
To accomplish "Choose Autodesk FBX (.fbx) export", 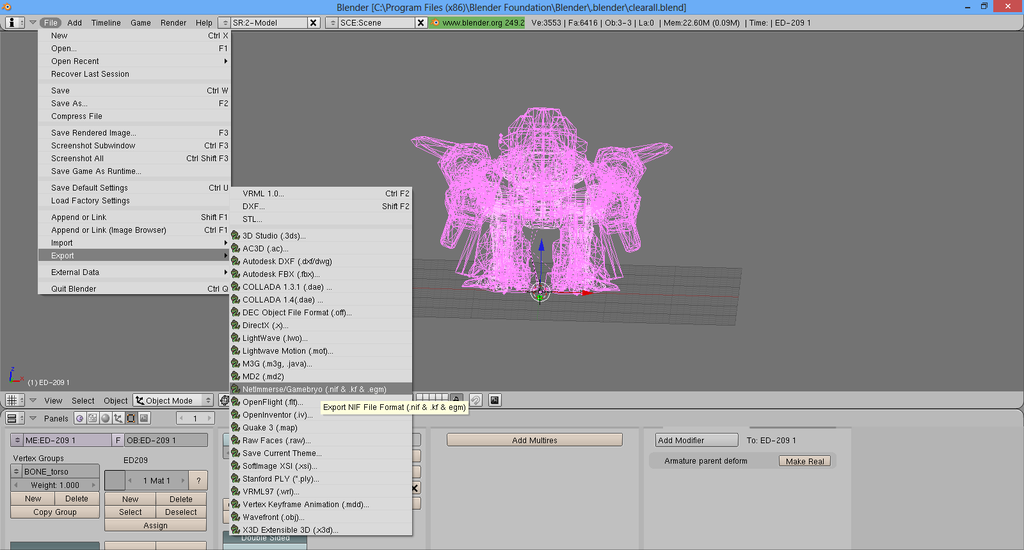I will [x=321, y=274].
